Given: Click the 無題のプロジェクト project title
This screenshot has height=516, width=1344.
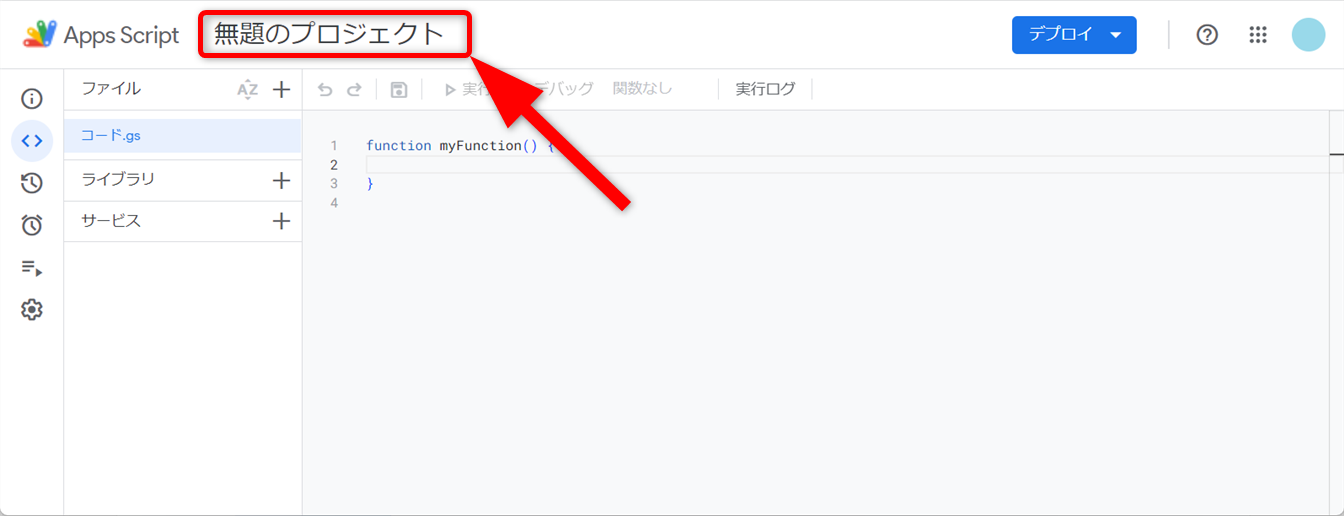Looking at the screenshot, I should click(x=329, y=34).
